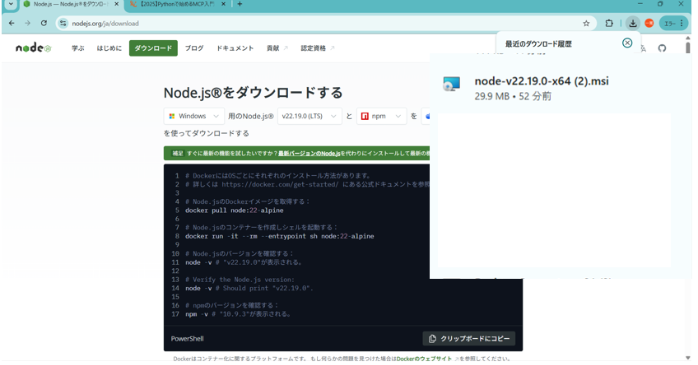
Task: Open the 認定資格 external link
Action: [317, 48]
